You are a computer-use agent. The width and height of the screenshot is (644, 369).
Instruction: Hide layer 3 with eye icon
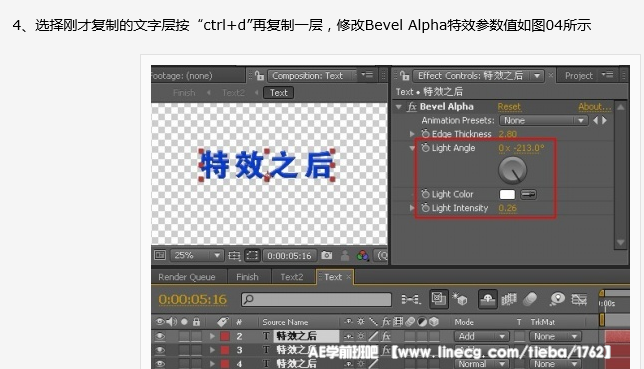coord(160,351)
